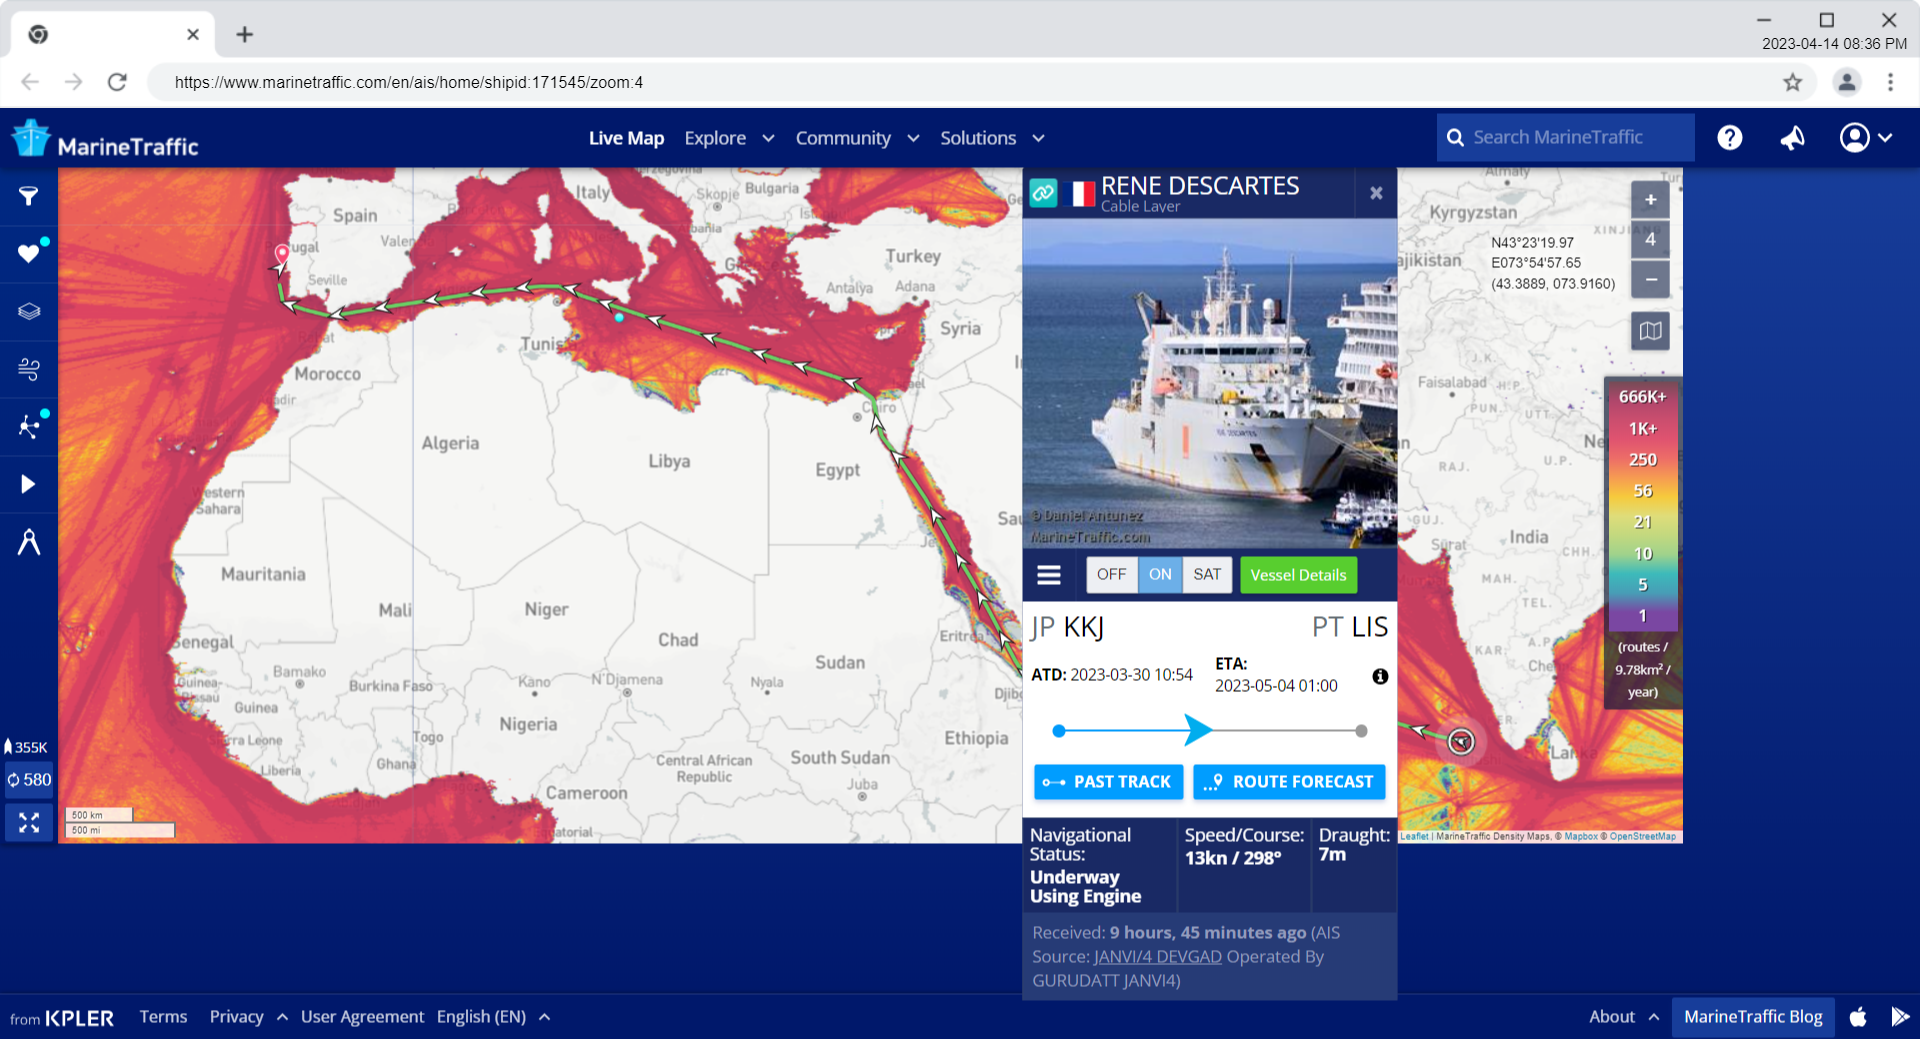Click the ROUTE FORECAST button
This screenshot has width=1920, height=1039.
coord(1289,782)
